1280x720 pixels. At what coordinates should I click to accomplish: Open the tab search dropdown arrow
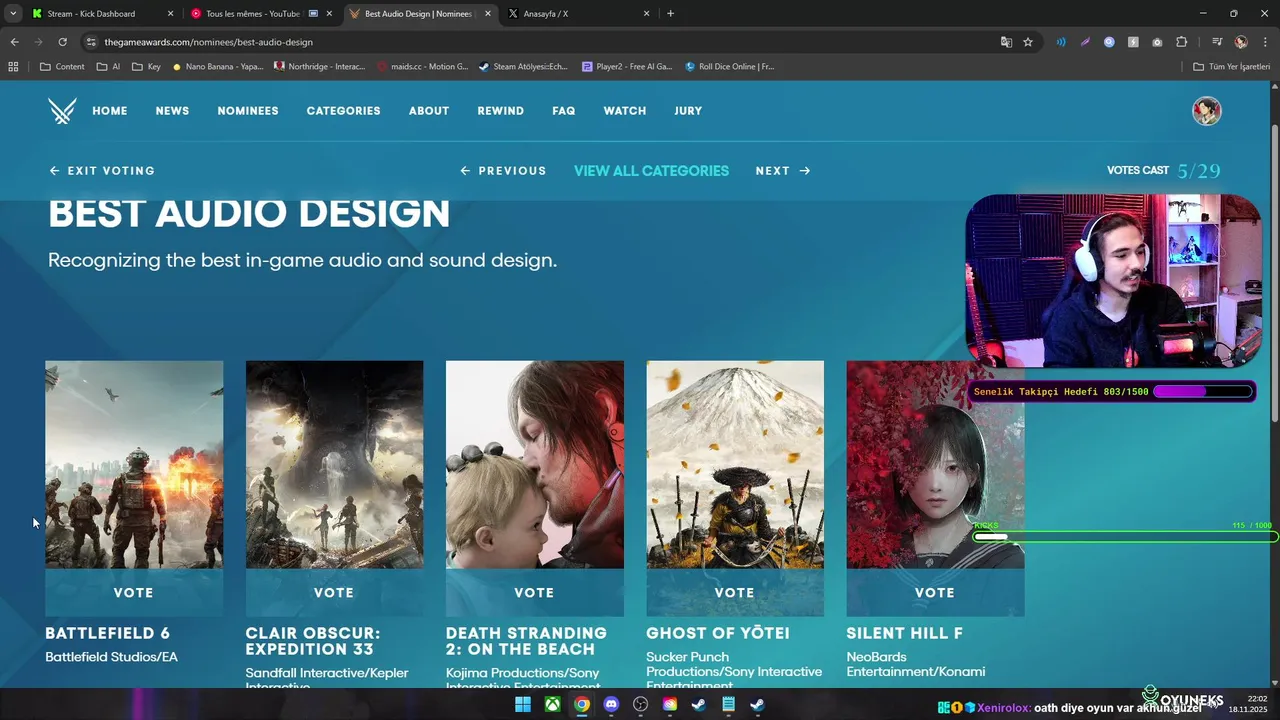coord(13,14)
